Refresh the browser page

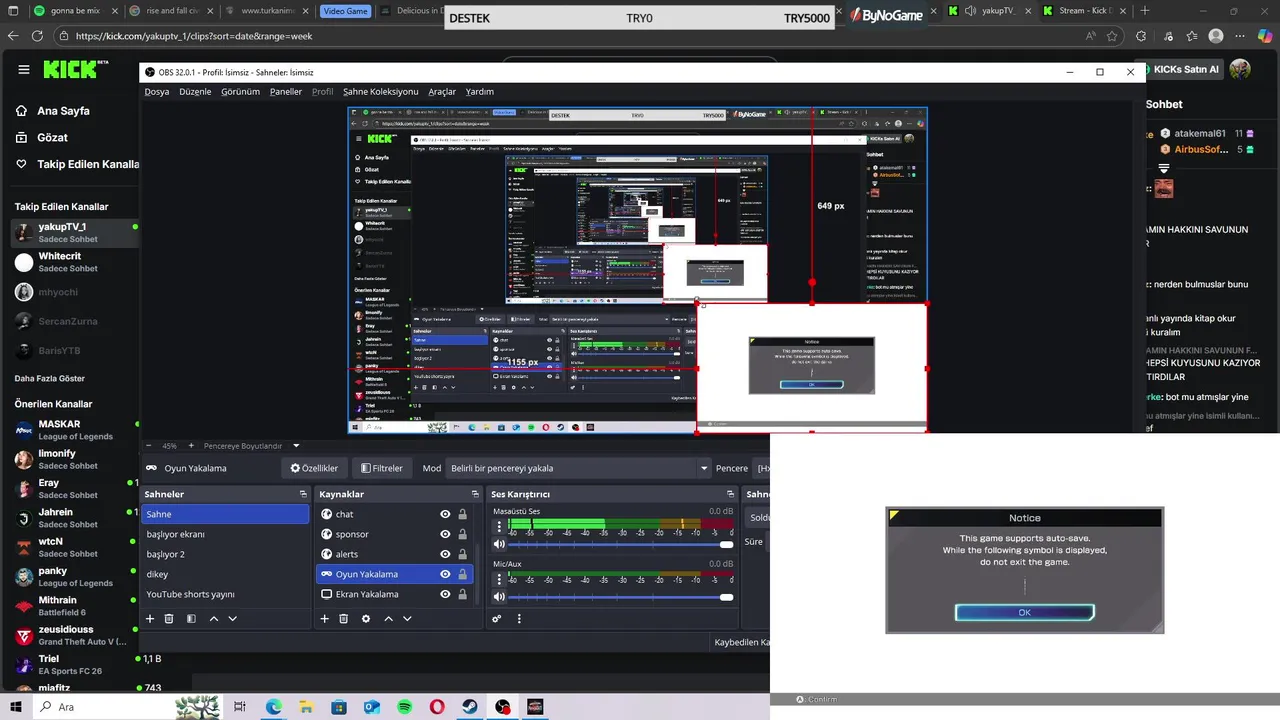pos(37,36)
